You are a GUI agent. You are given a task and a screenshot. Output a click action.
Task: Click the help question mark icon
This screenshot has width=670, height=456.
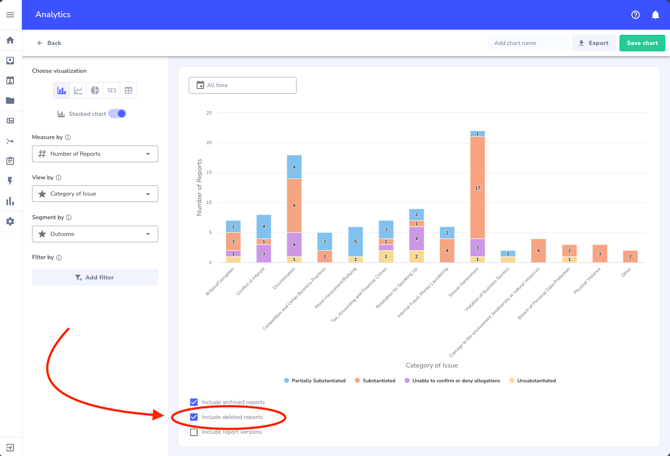[635, 15]
